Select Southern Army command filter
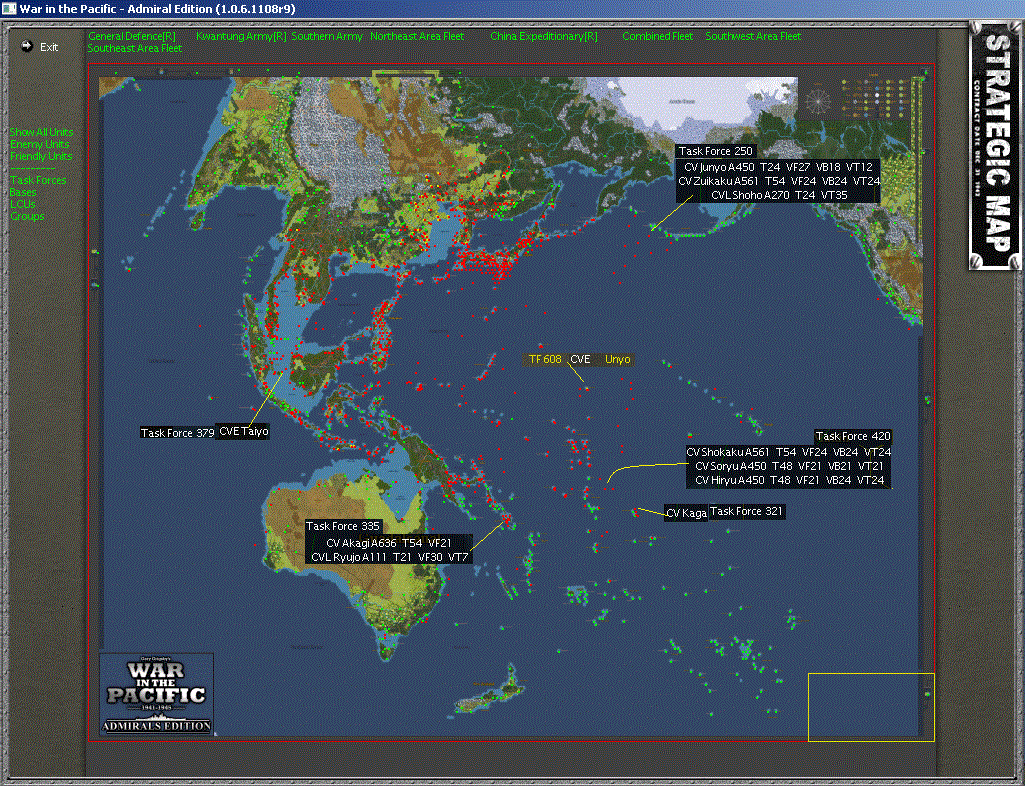This screenshot has width=1025, height=786. pyautogui.click(x=327, y=36)
